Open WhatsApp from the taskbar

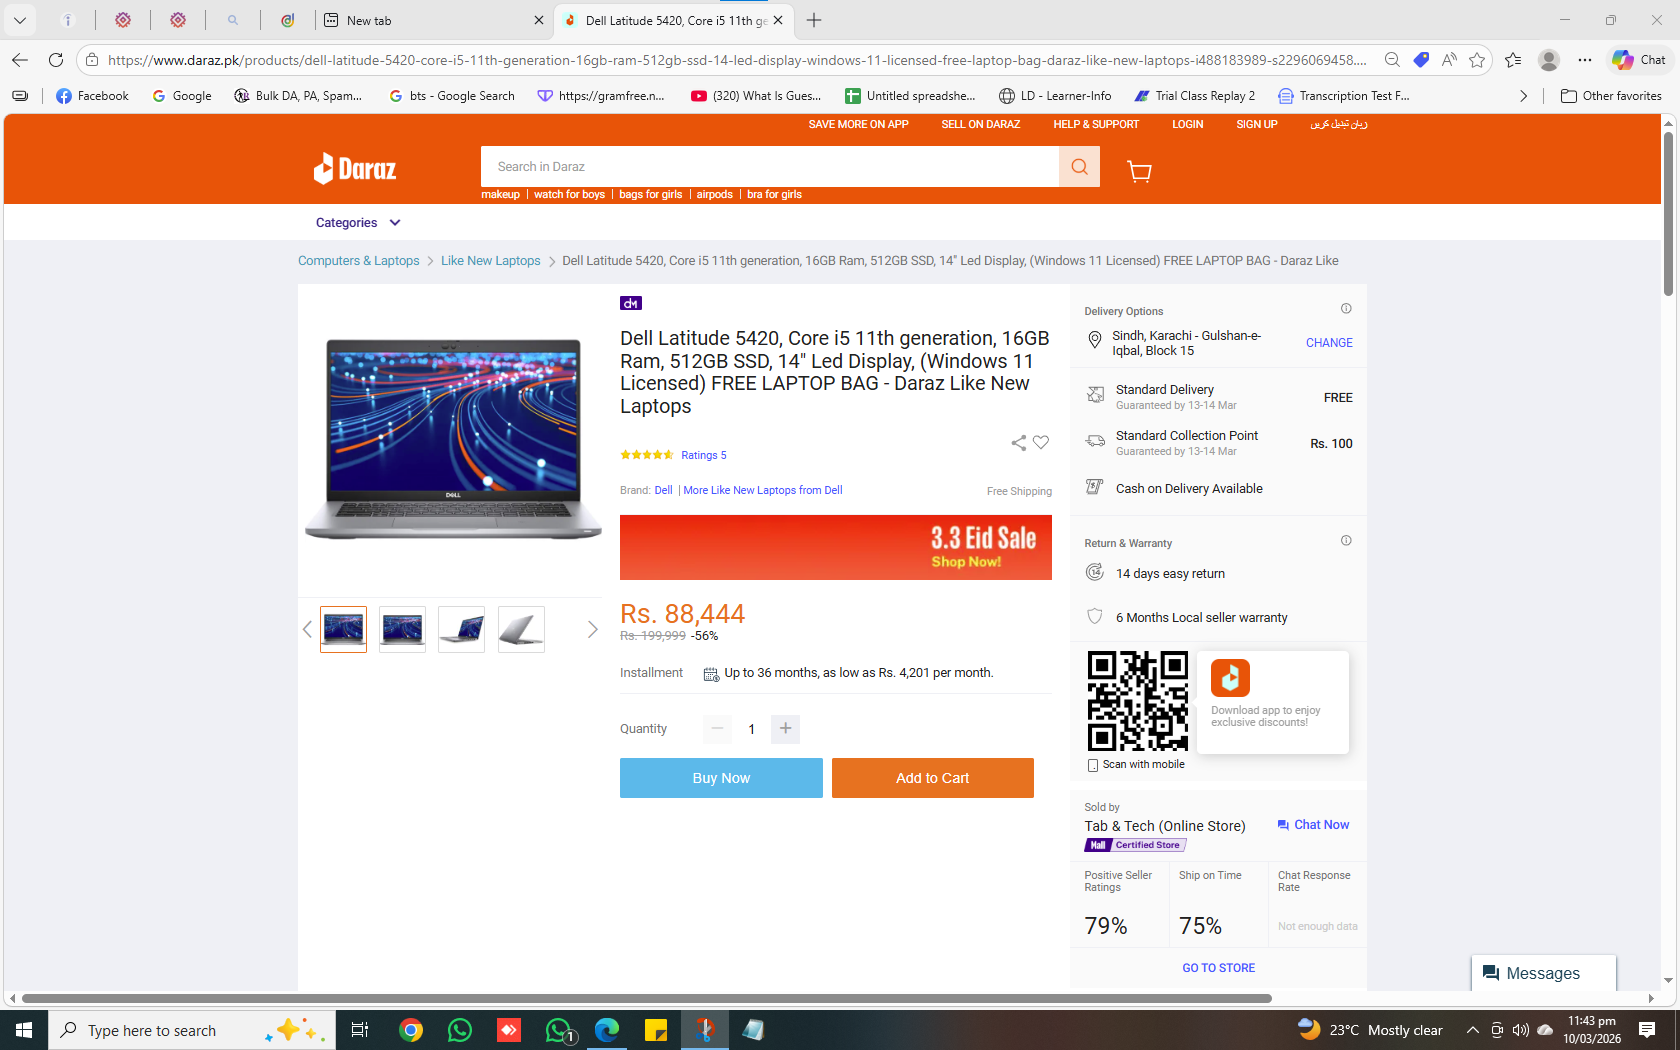460,1030
